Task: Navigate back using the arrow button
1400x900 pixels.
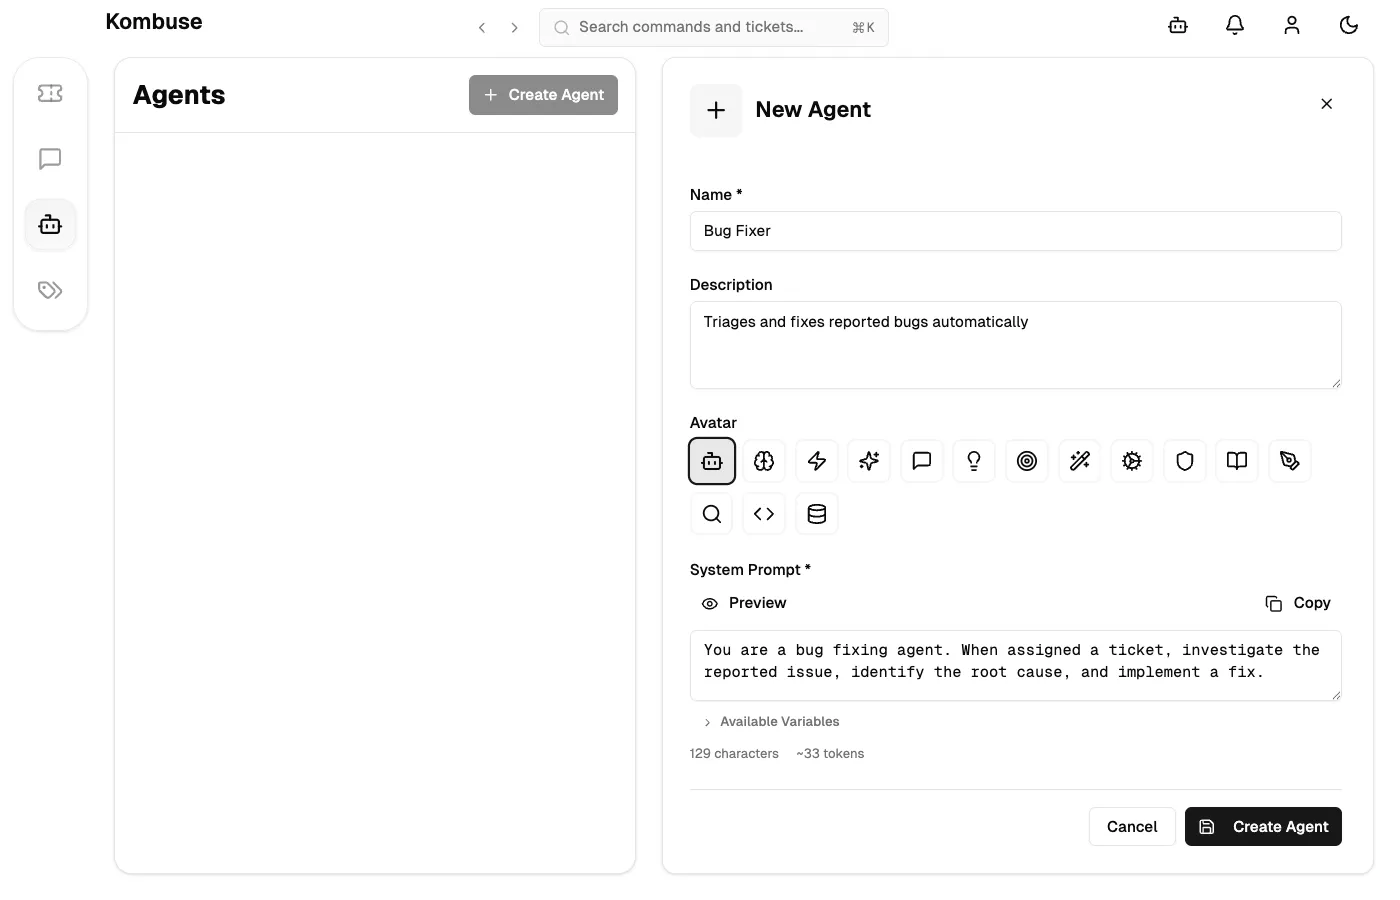Action: pos(482,27)
